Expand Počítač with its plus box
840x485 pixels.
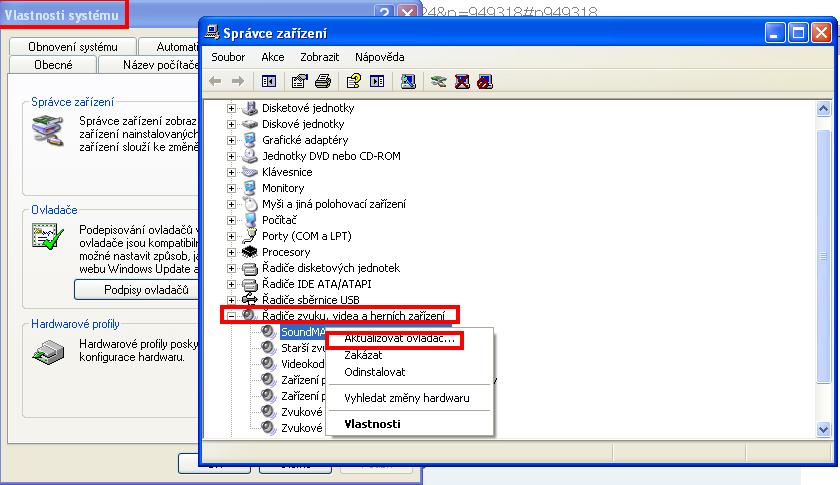pyautogui.click(x=231, y=220)
